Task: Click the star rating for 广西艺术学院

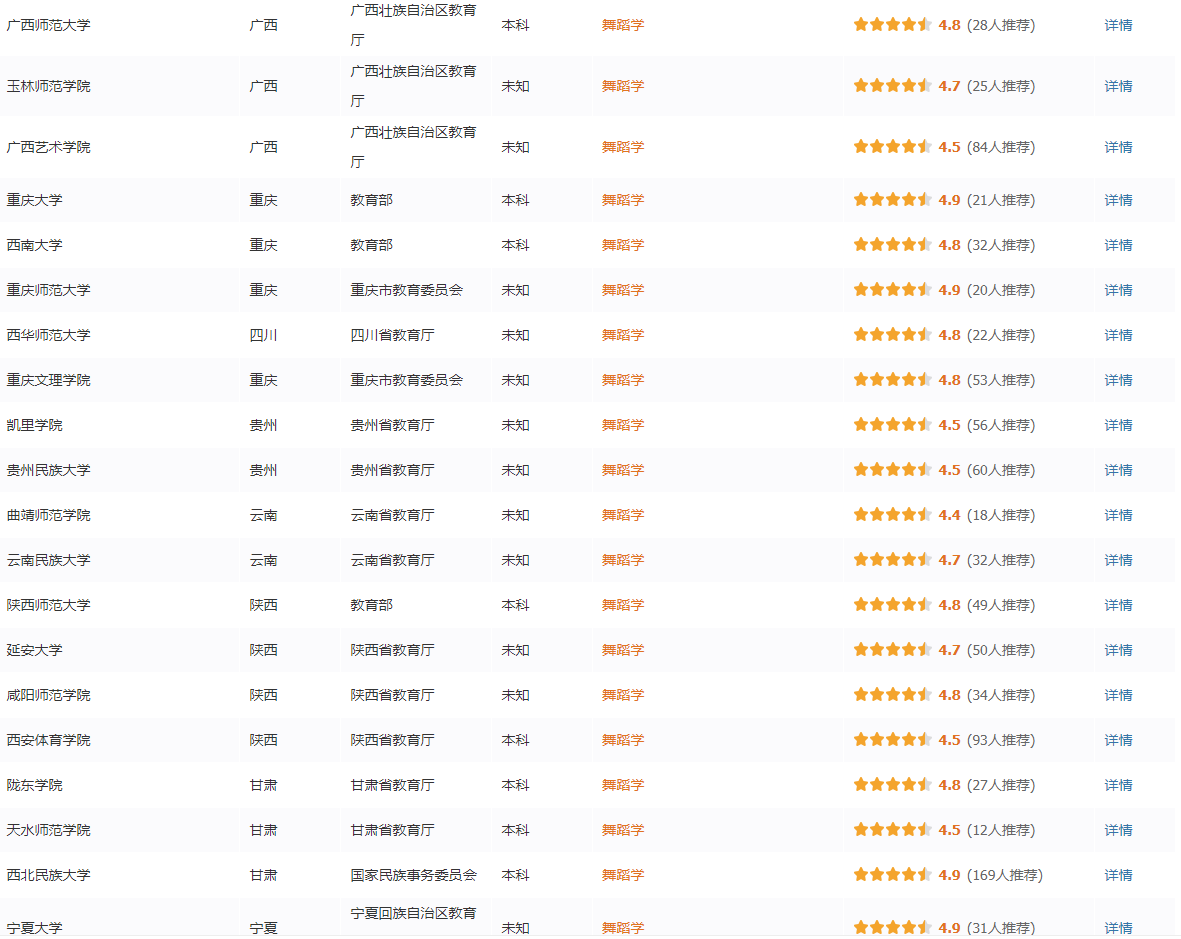Action: (893, 147)
